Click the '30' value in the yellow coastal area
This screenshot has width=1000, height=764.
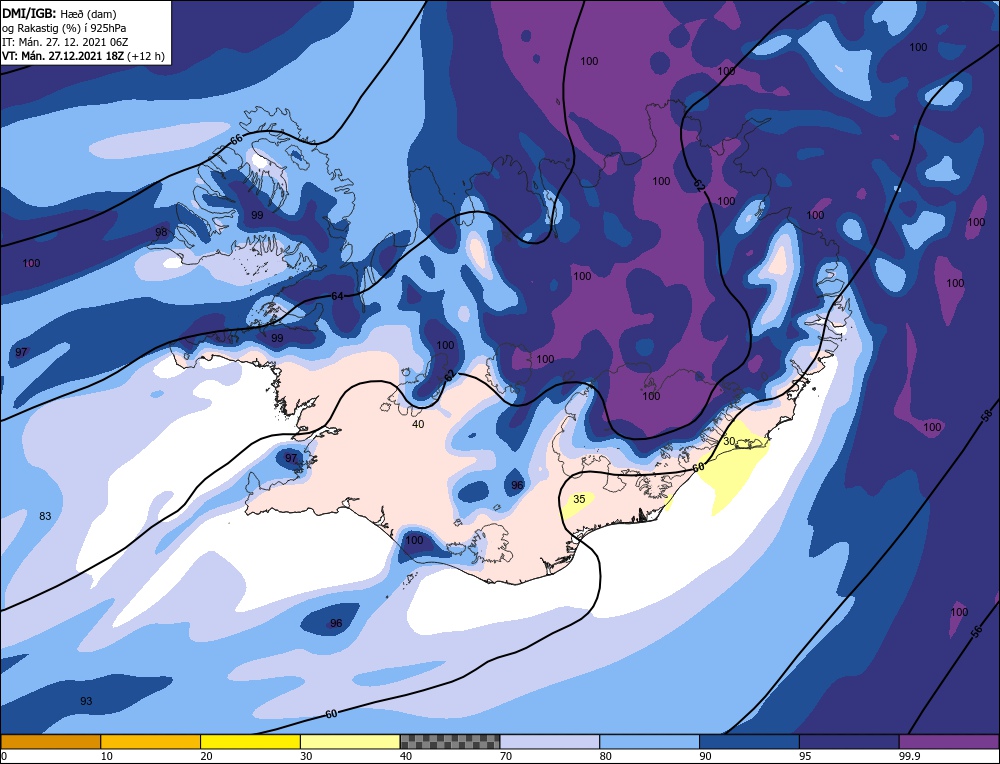click(x=729, y=441)
